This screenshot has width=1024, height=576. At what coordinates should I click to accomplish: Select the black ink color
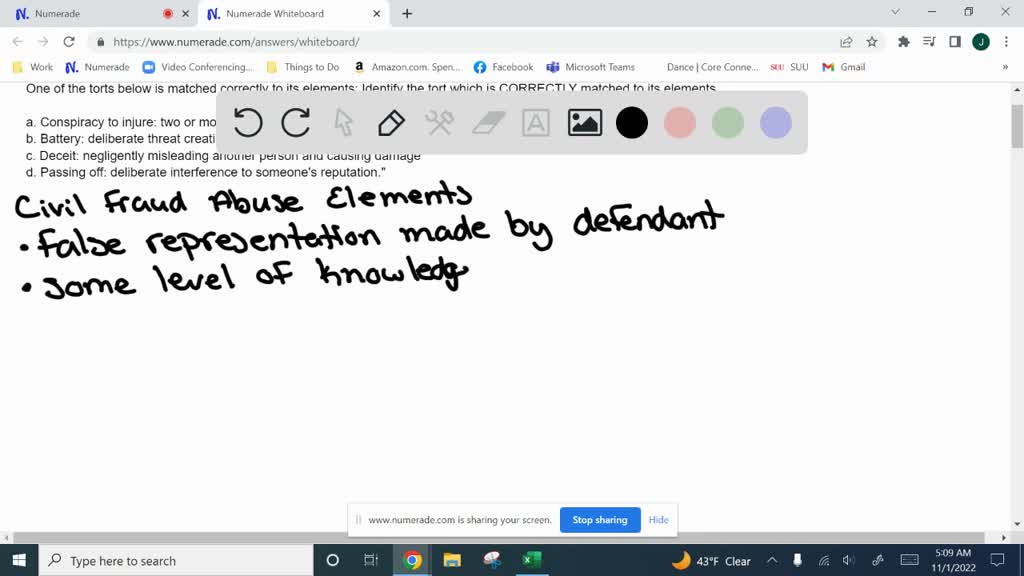pyautogui.click(x=632, y=122)
